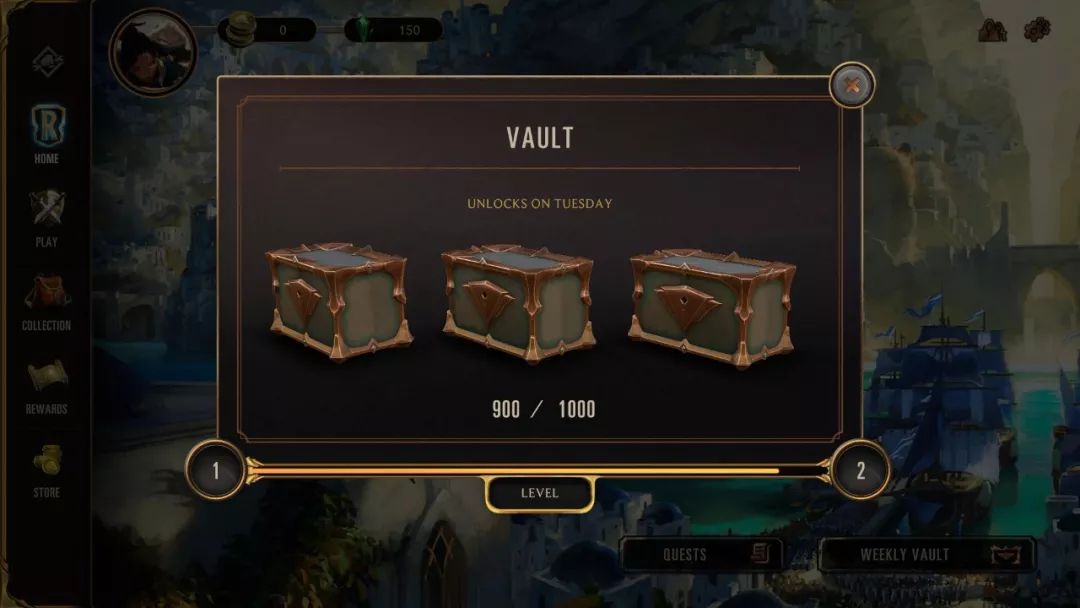This screenshot has width=1080, height=608.
Task: Open the settings gear icon
Action: click(x=1037, y=30)
